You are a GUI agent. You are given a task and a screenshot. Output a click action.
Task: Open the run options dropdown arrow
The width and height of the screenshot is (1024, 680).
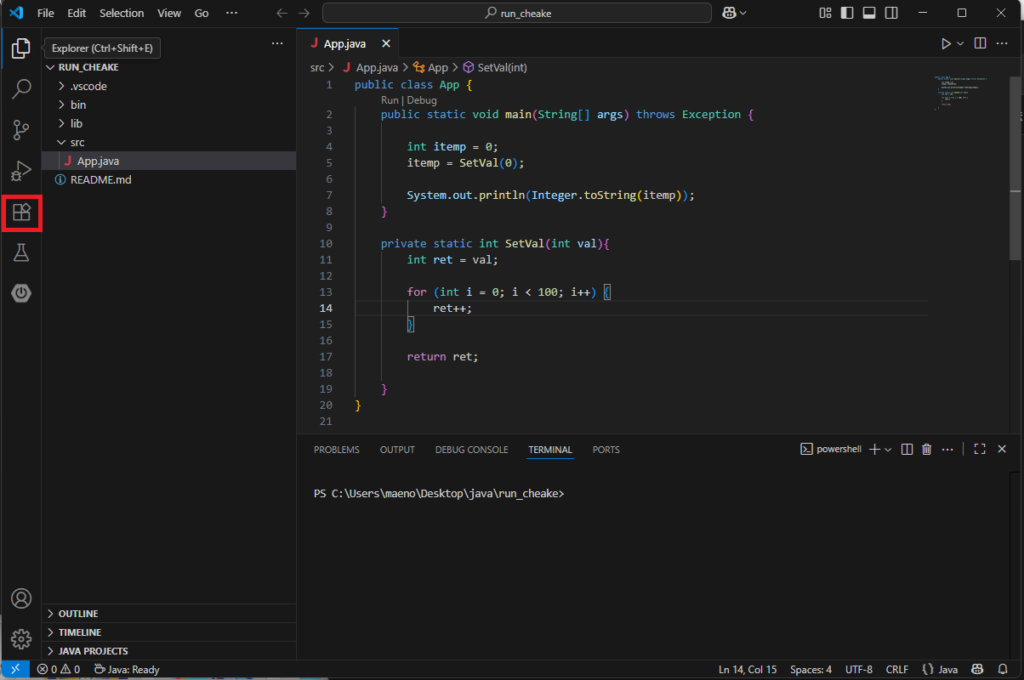(960, 44)
